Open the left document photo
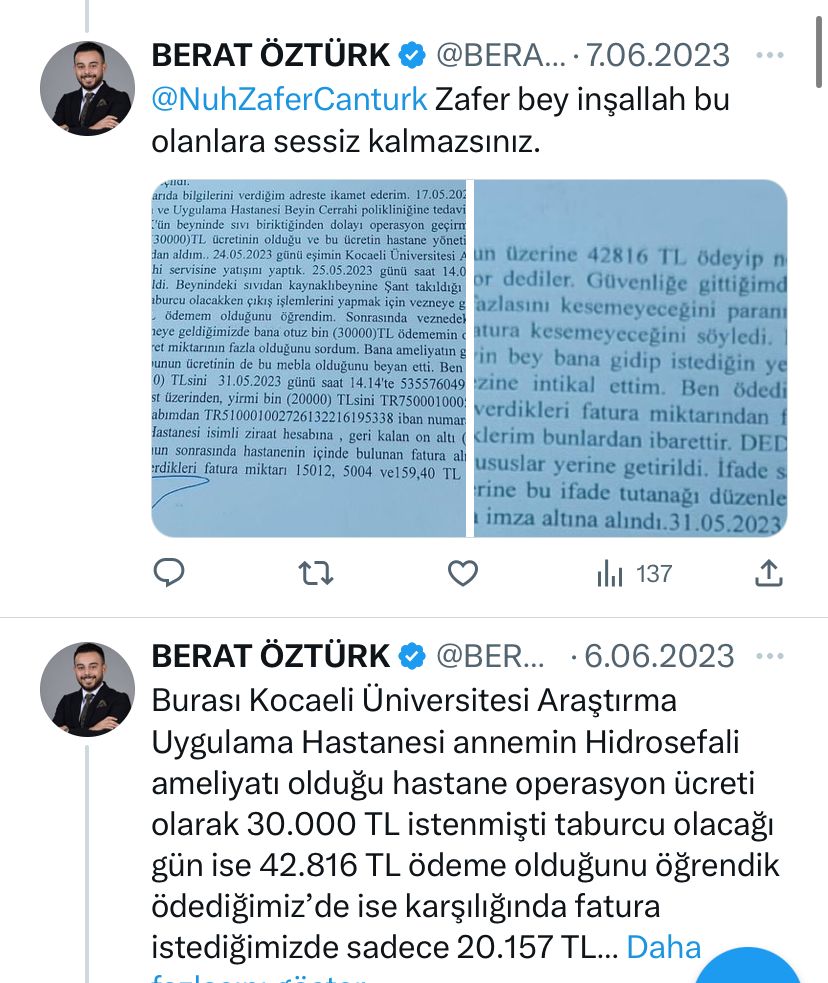Viewport: 828px width, 983px height. point(309,358)
